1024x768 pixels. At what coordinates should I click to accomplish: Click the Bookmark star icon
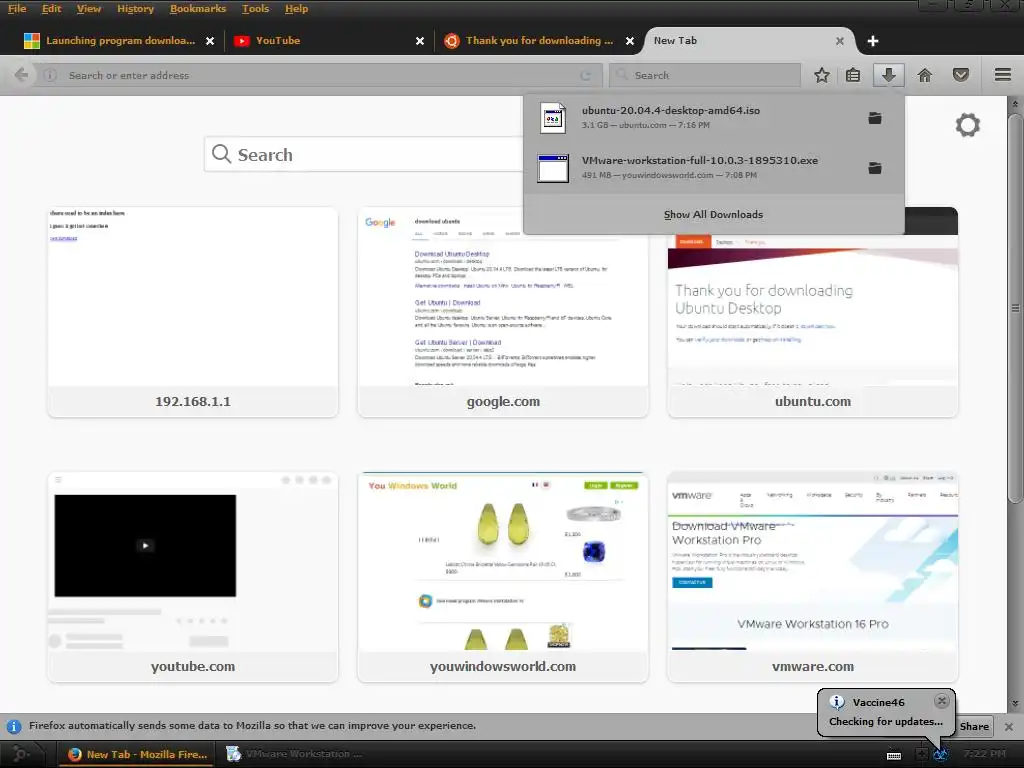click(x=822, y=75)
